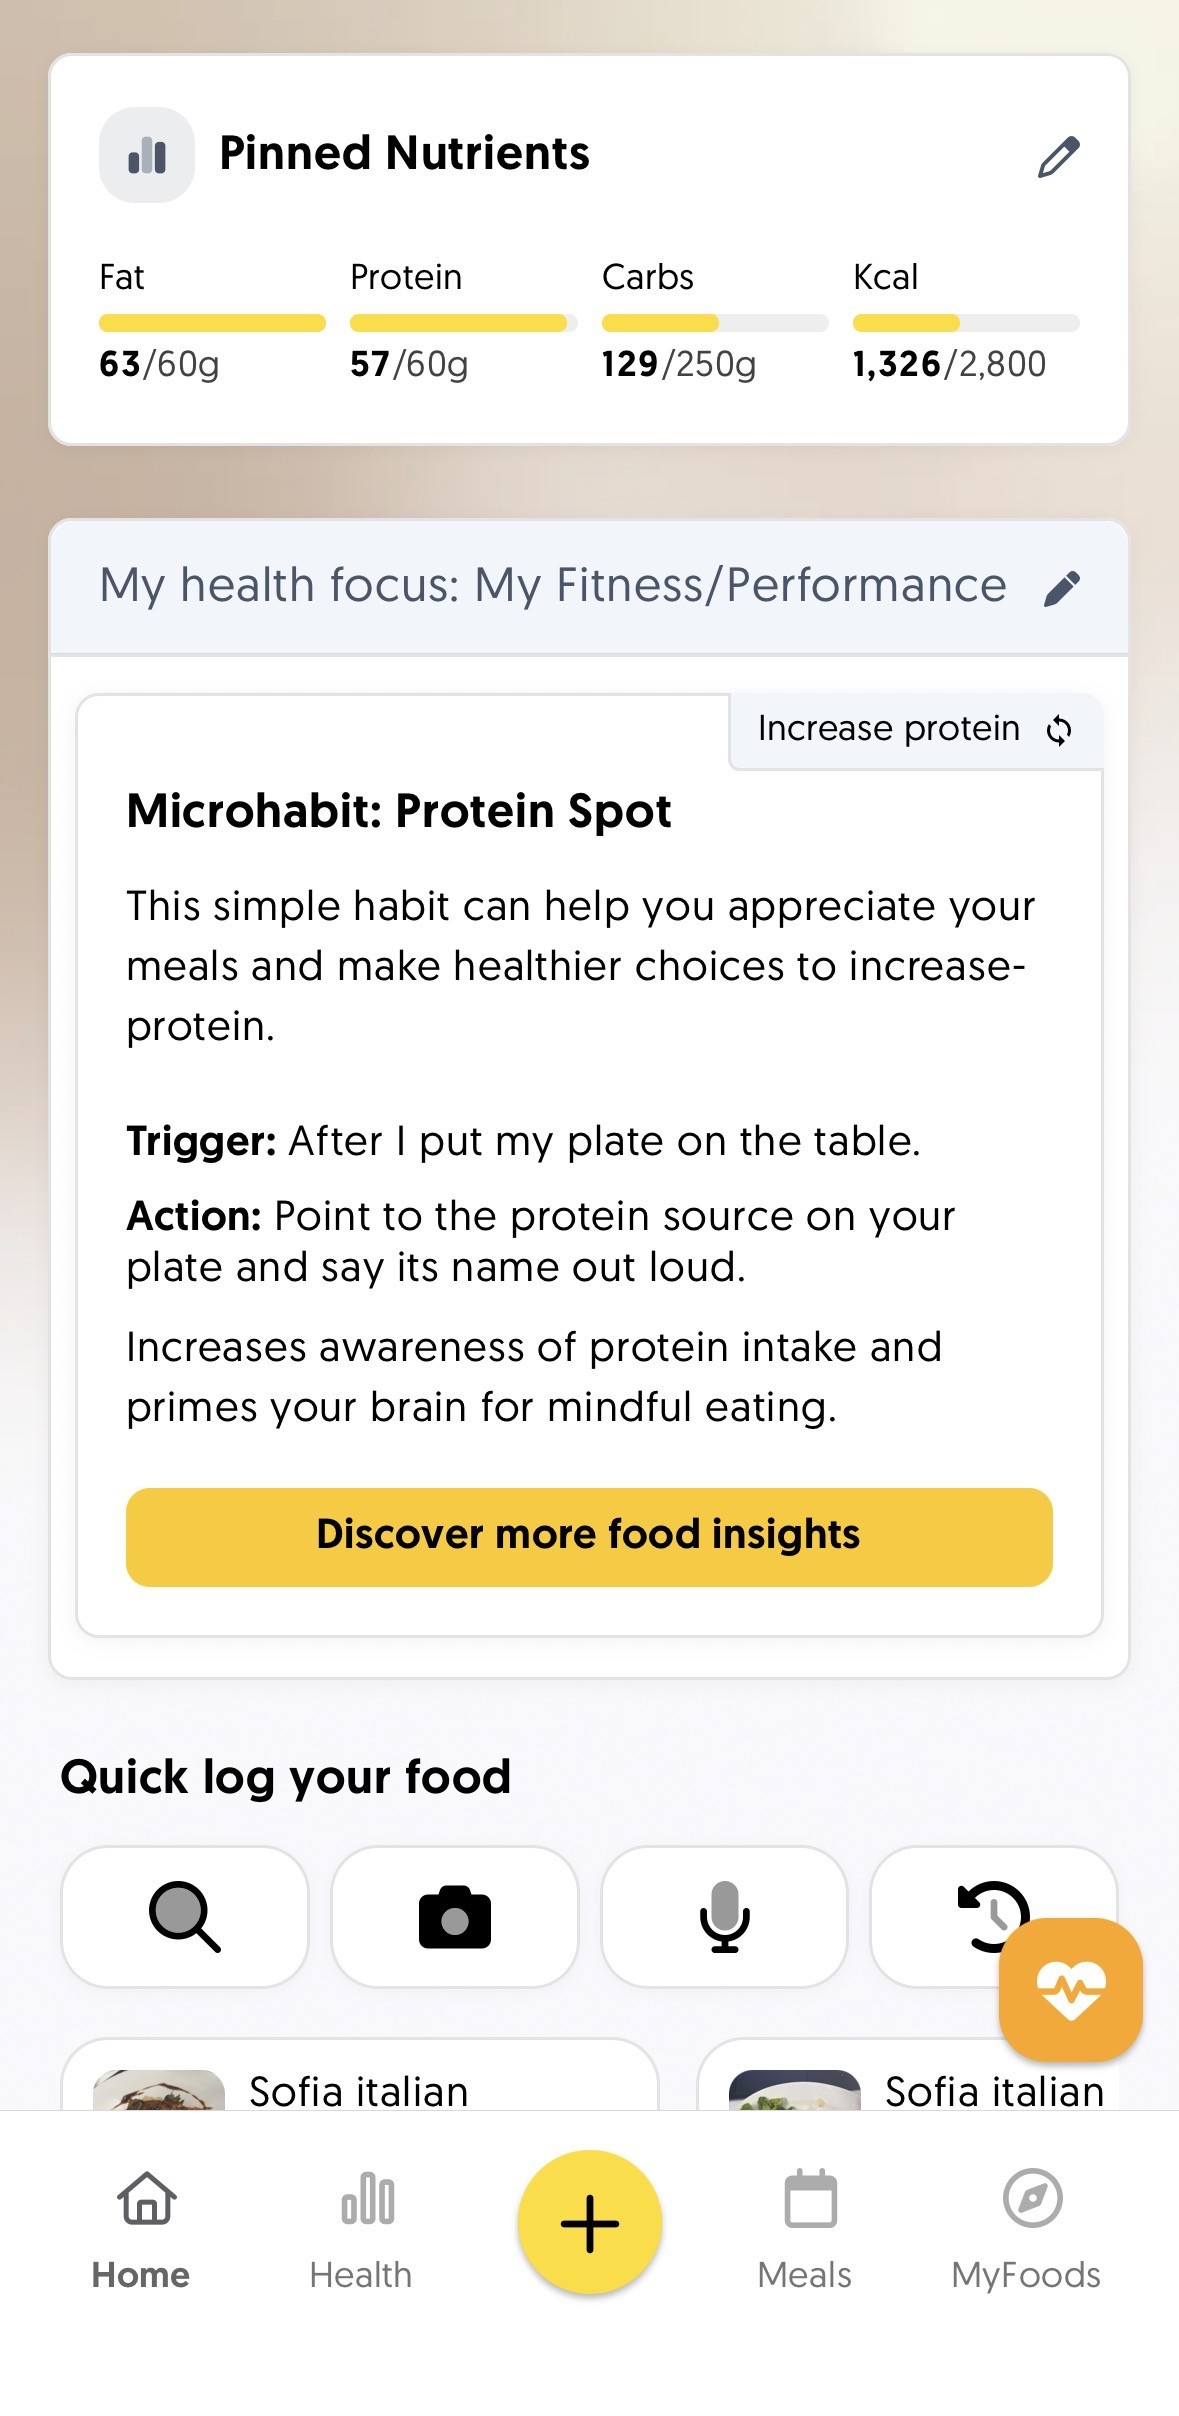Screen dimensions: 1179x2416
Task: Open food search with magnifier icon
Action: 185,1916
